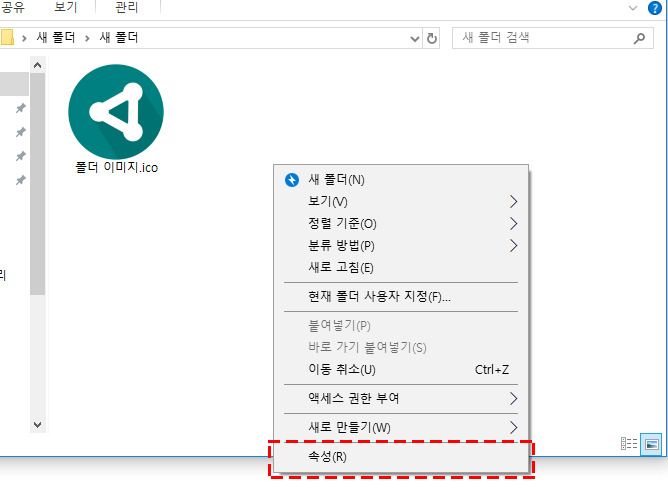Viewport: 668px width, 493px height.
Task: Expand the arrow next to 새로 만들기(W)
Action: point(513,427)
